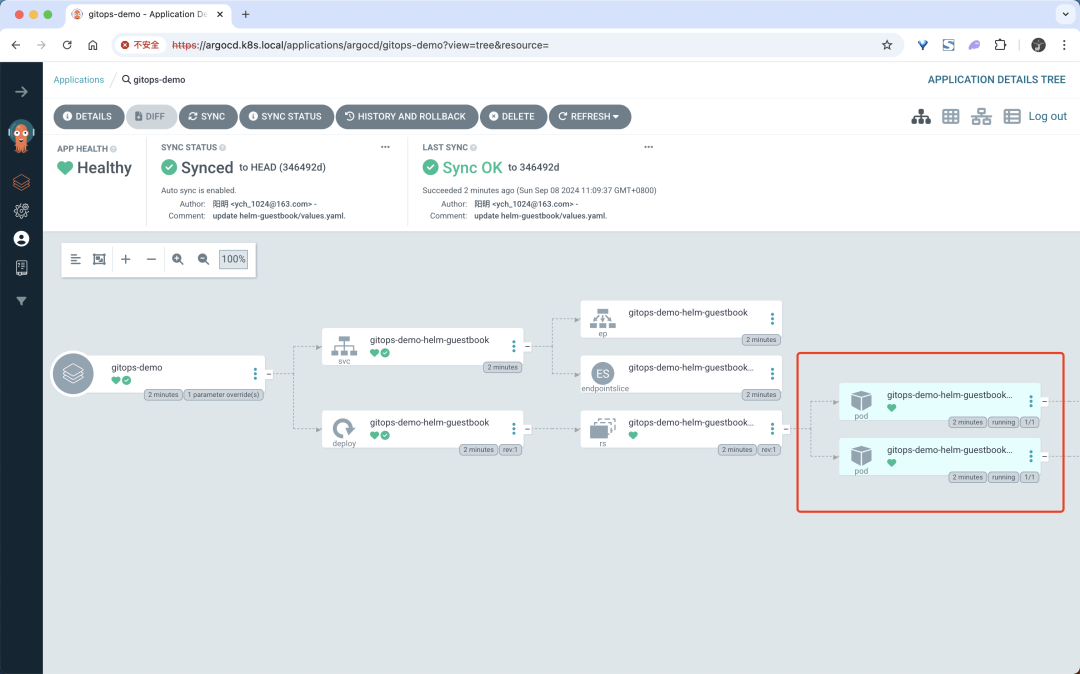Open menu dots for rs node
Viewport: 1080px width, 674px height.
coord(772,428)
